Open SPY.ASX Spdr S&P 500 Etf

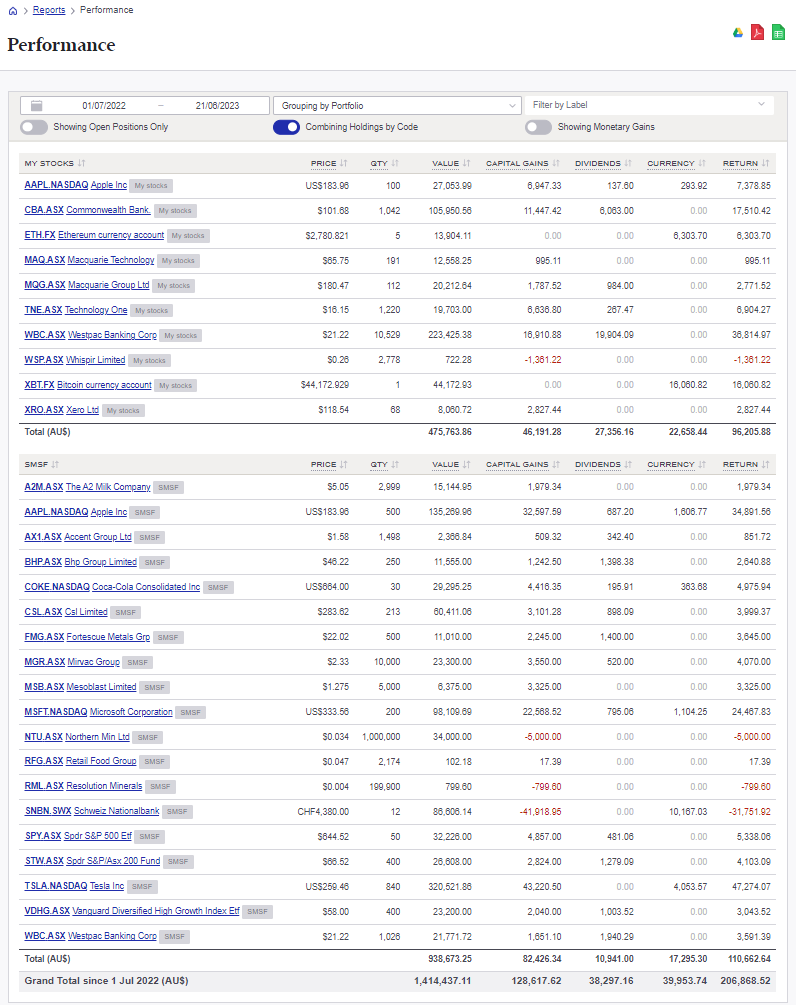tap(78, 836)
